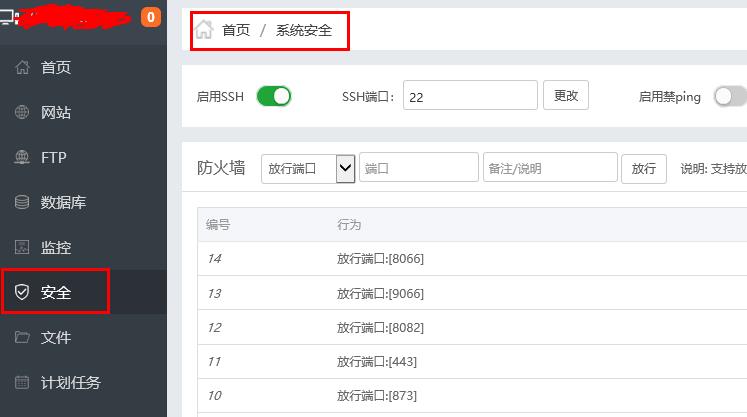Image resolution: width=747 pixels, height=417 pixels.
Task: Click the orange notification badge showing 0
Action: [151, 17]
